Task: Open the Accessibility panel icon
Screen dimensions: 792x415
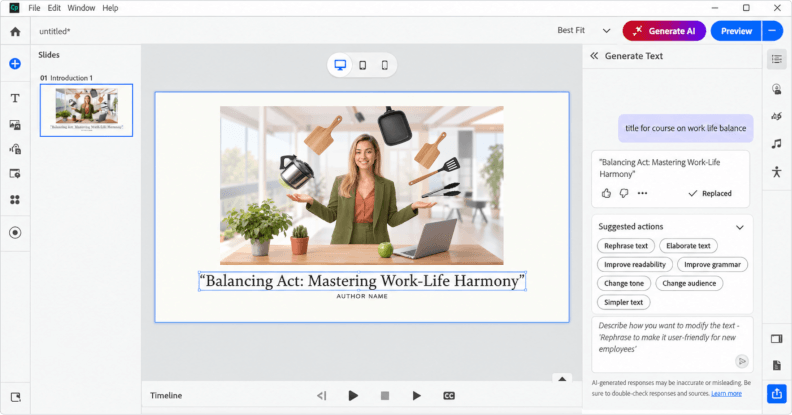Action: click(x=777, y=172)
